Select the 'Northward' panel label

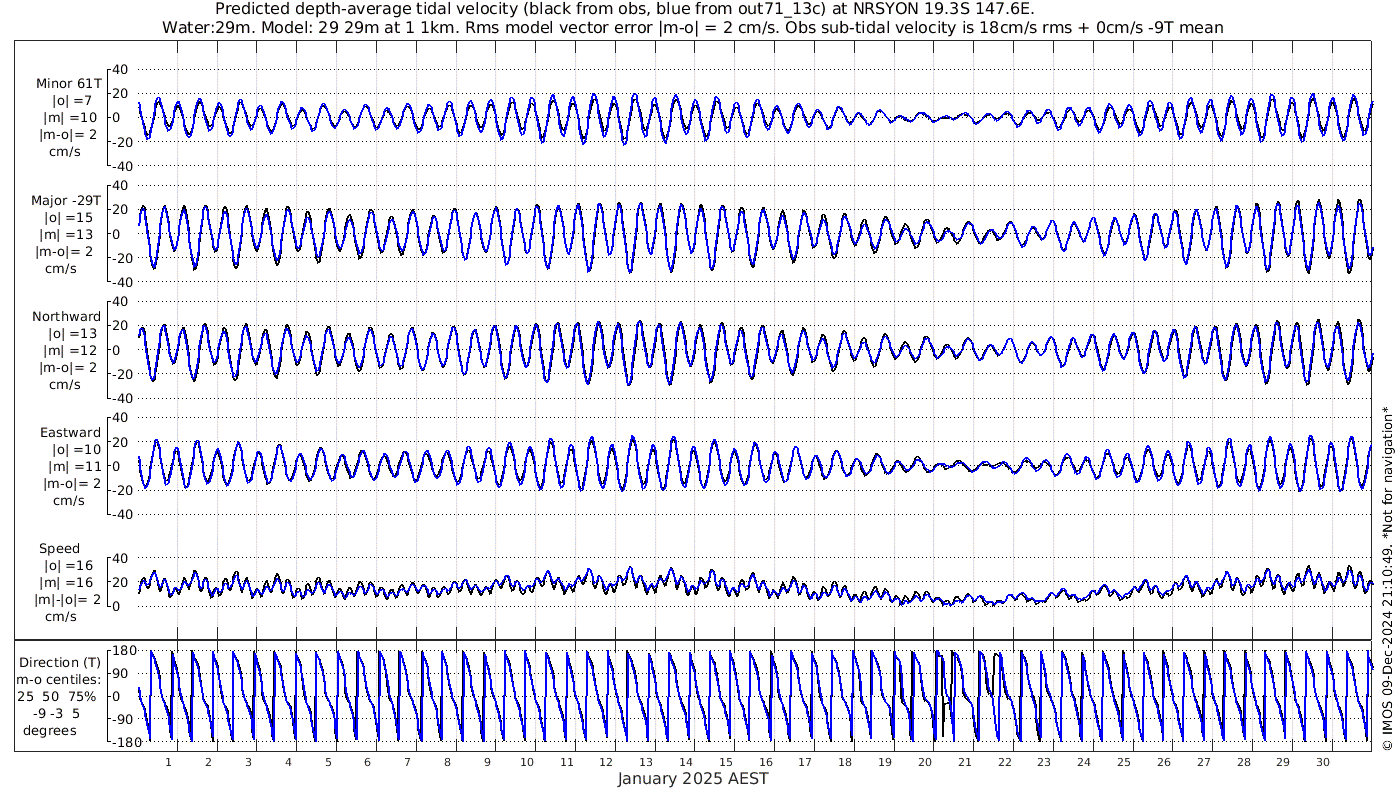[67, 316]
